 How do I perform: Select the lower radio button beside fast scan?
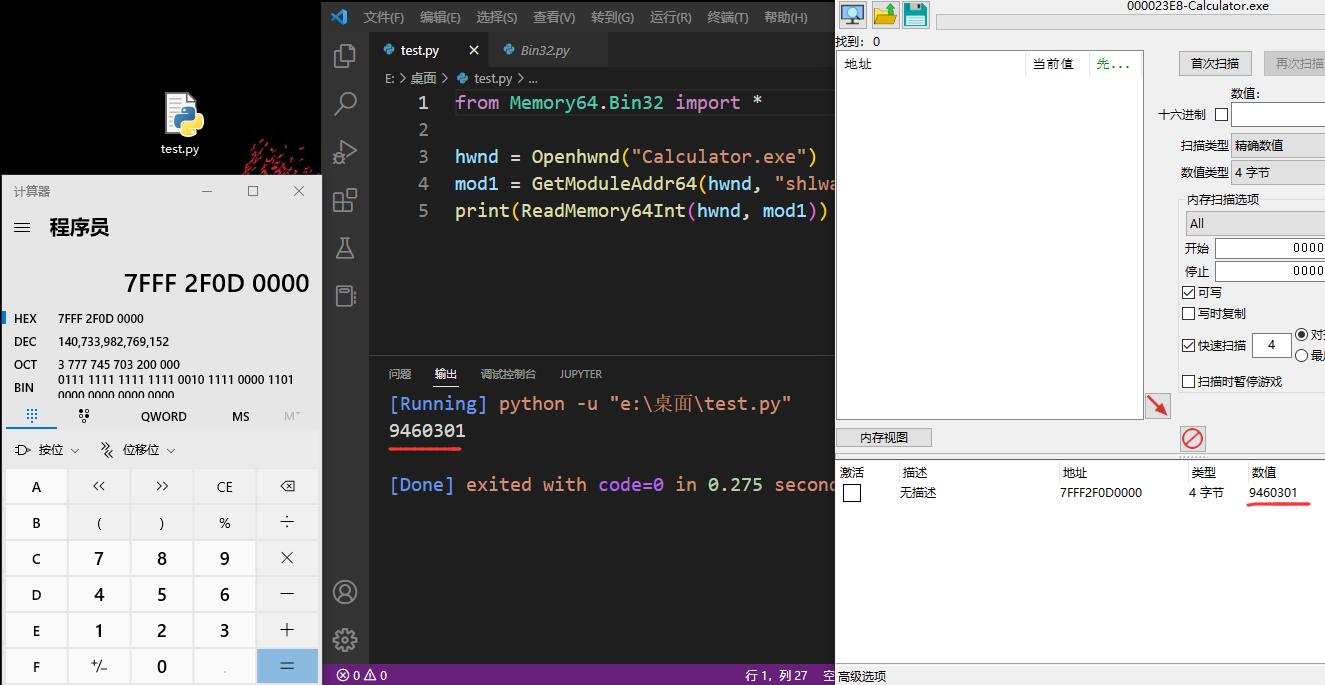[x=1301, y=355]
